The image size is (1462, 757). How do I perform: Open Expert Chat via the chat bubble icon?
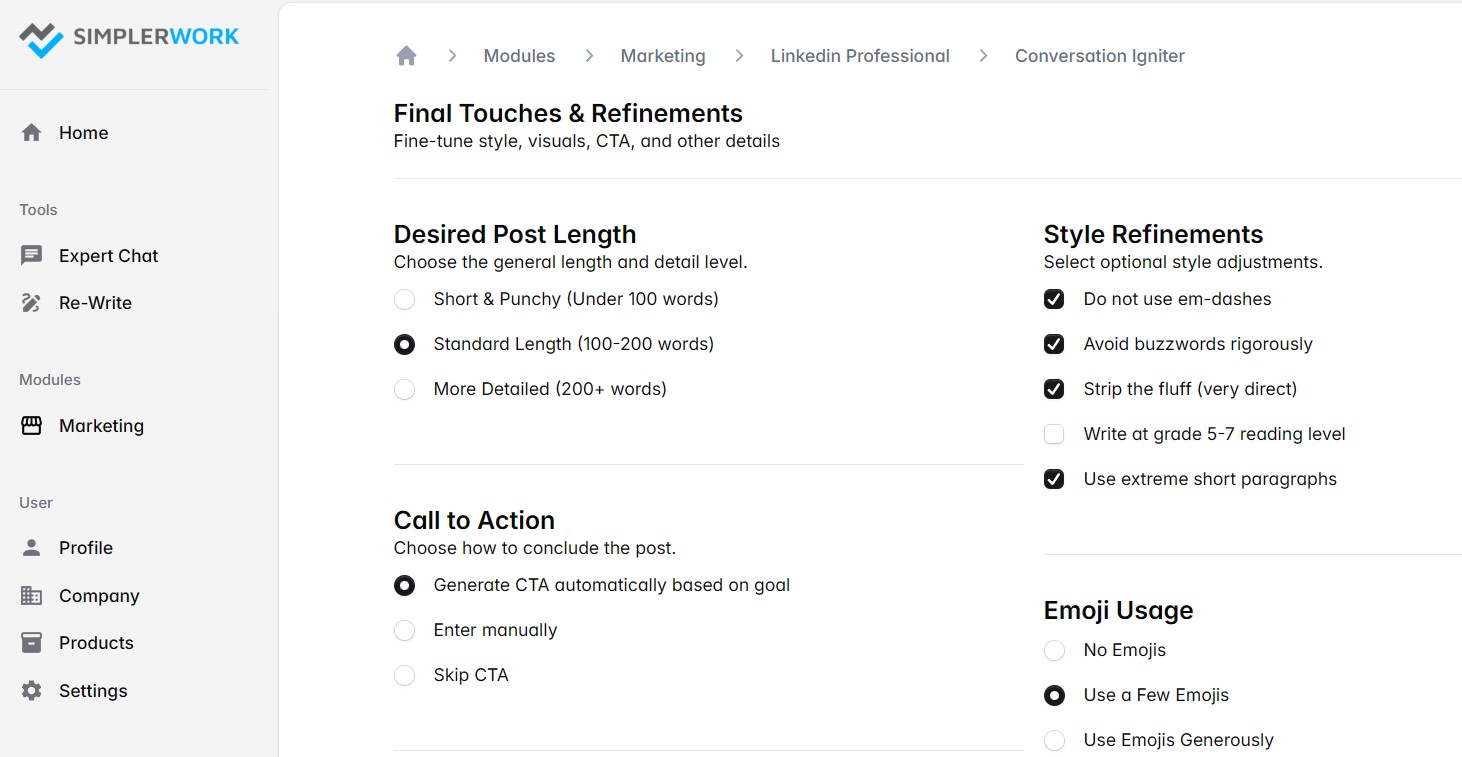[x=30, y=255]
